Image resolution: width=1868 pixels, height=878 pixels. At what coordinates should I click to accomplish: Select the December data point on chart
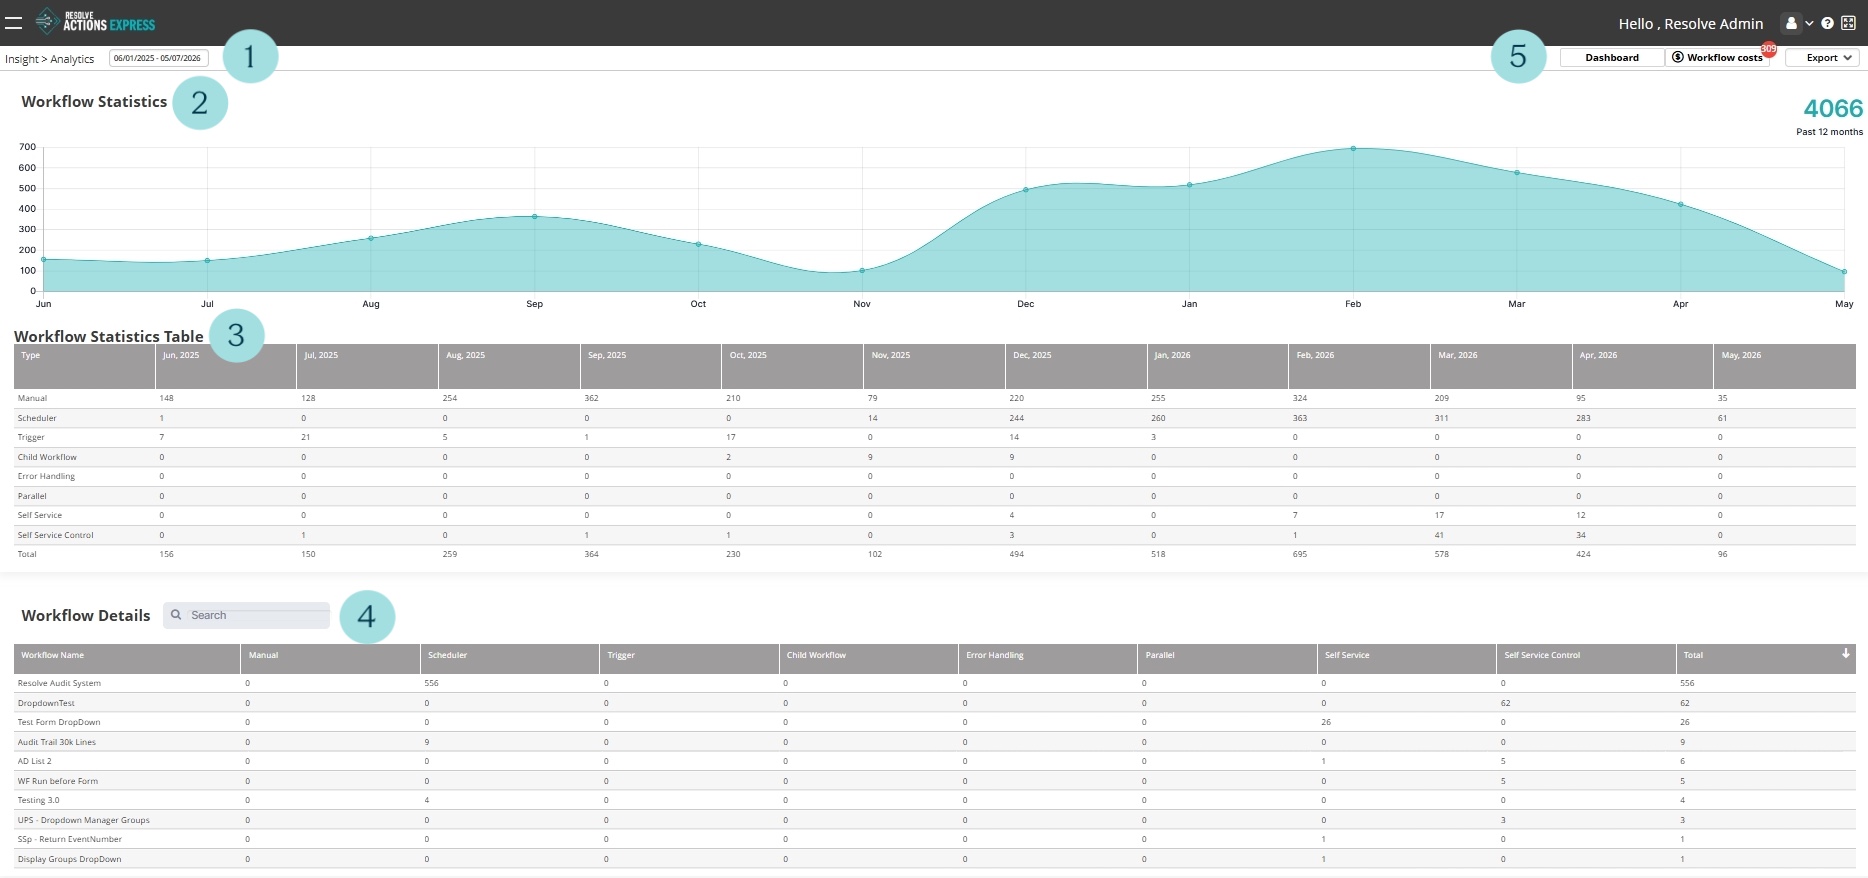click(1026, 189)
